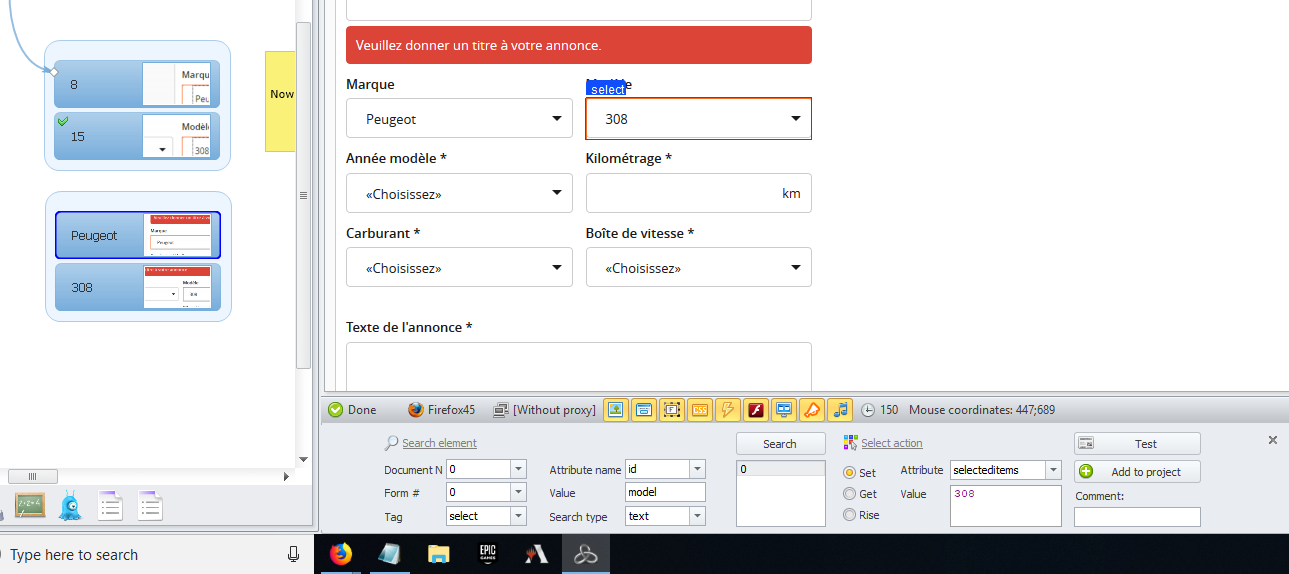This screenshot has height=574, width=1289.
Task: Toggle the orange notification sound icon
Action: (x=813, y=409)
